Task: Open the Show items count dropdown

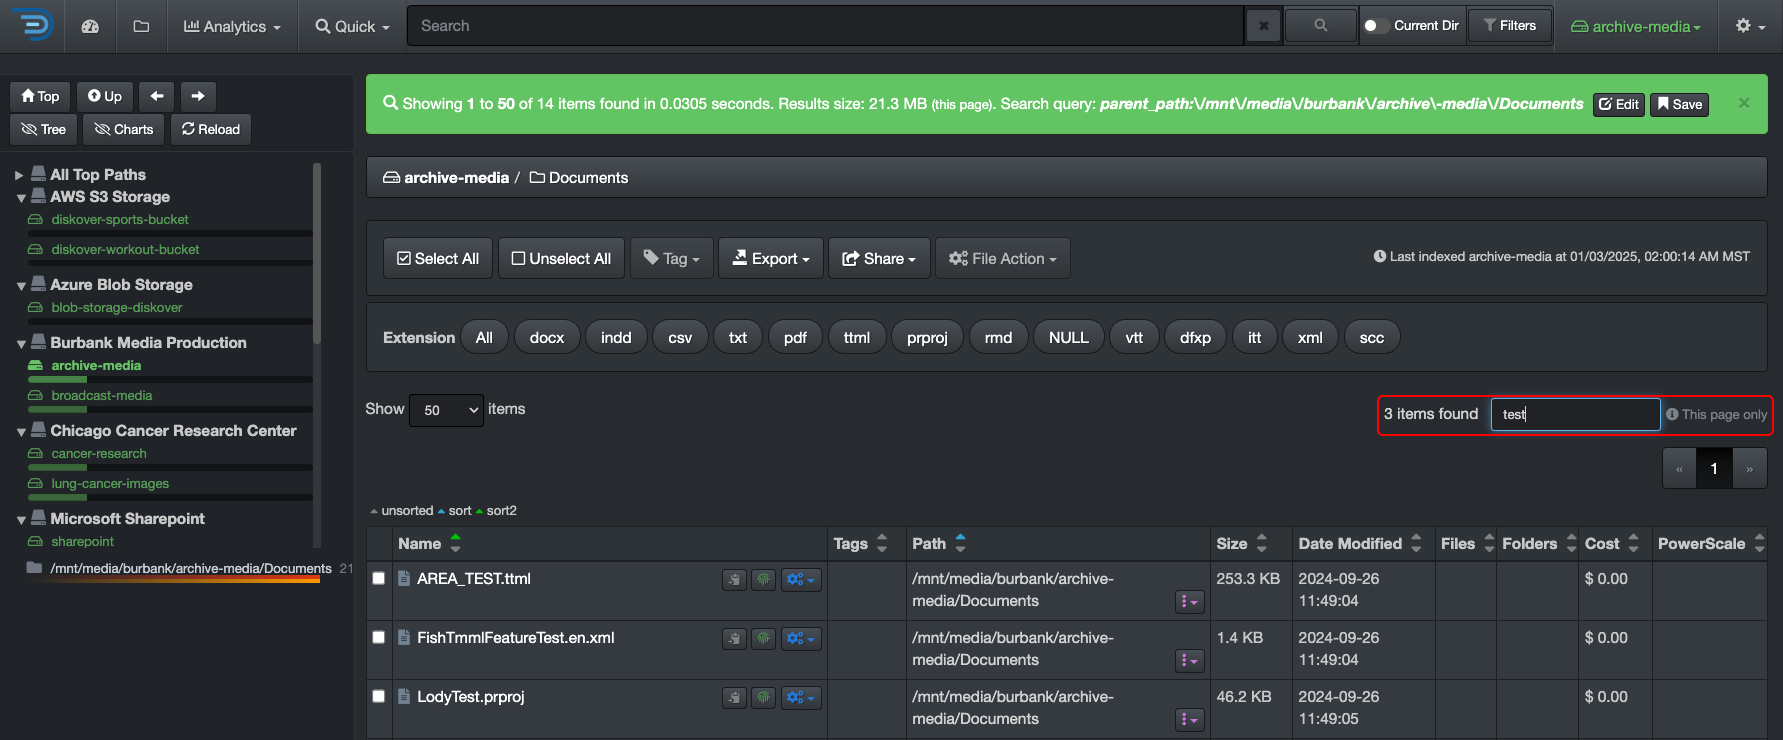Action: pos(446,410)
